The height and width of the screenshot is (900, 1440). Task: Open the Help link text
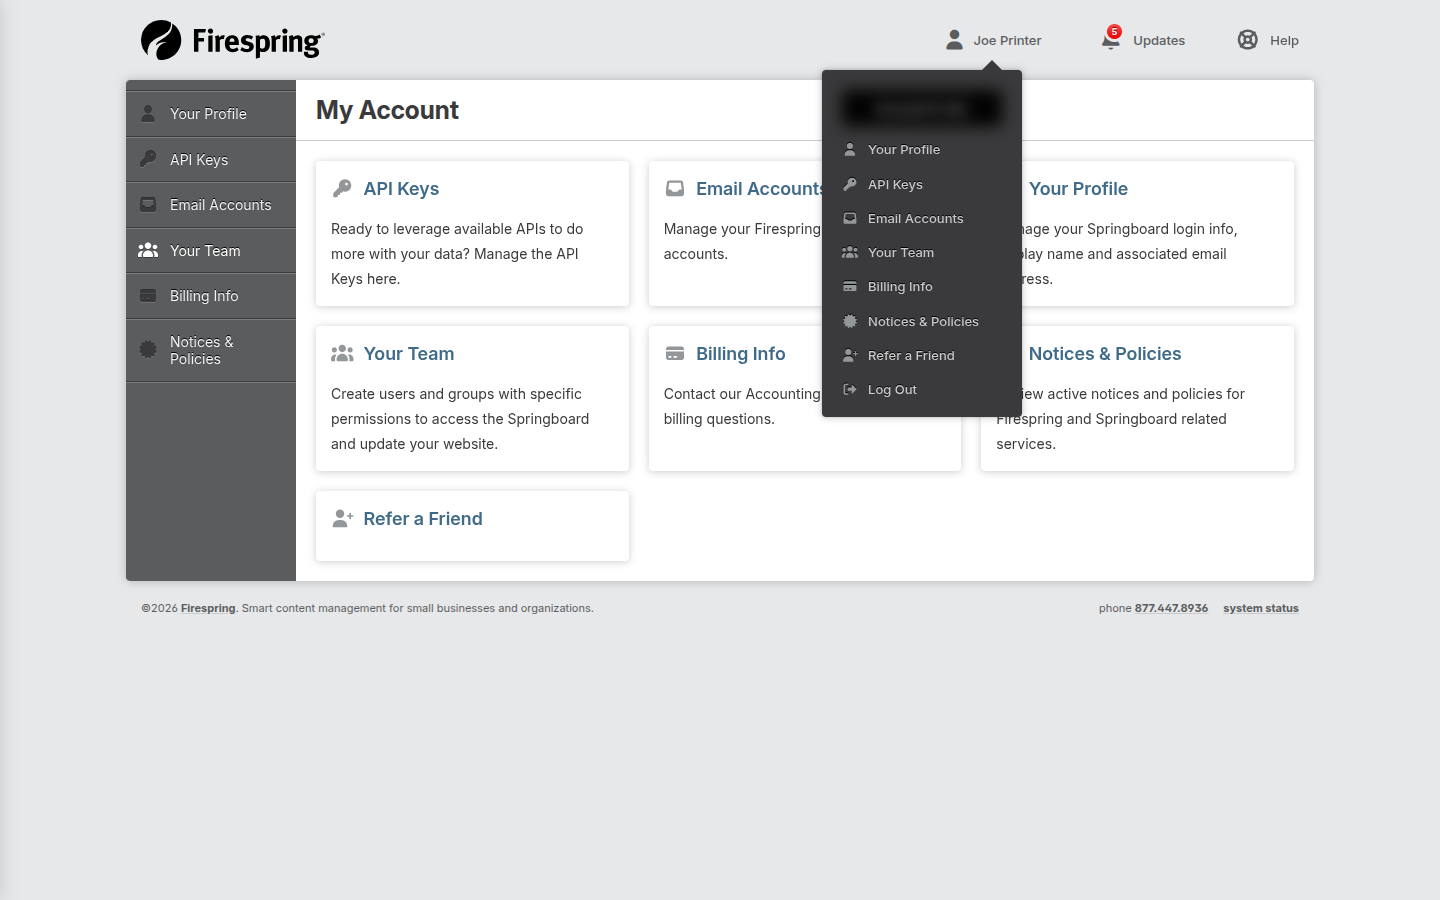click(x=1284, y=41)
